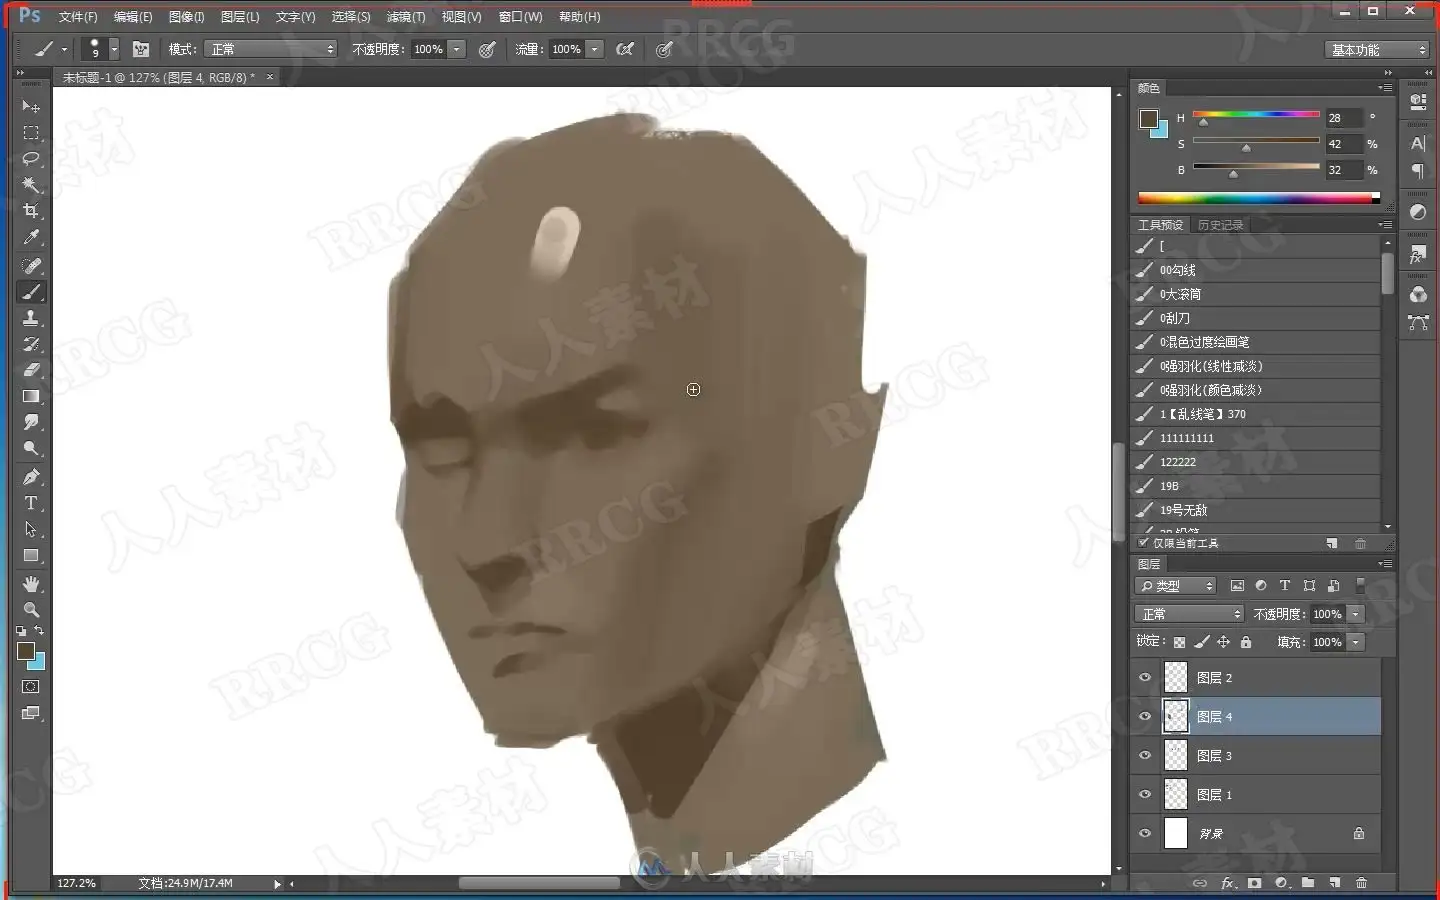Hide layer 图层 3
This screenshot has width=1440, height=900.
tap(1145, 756)
